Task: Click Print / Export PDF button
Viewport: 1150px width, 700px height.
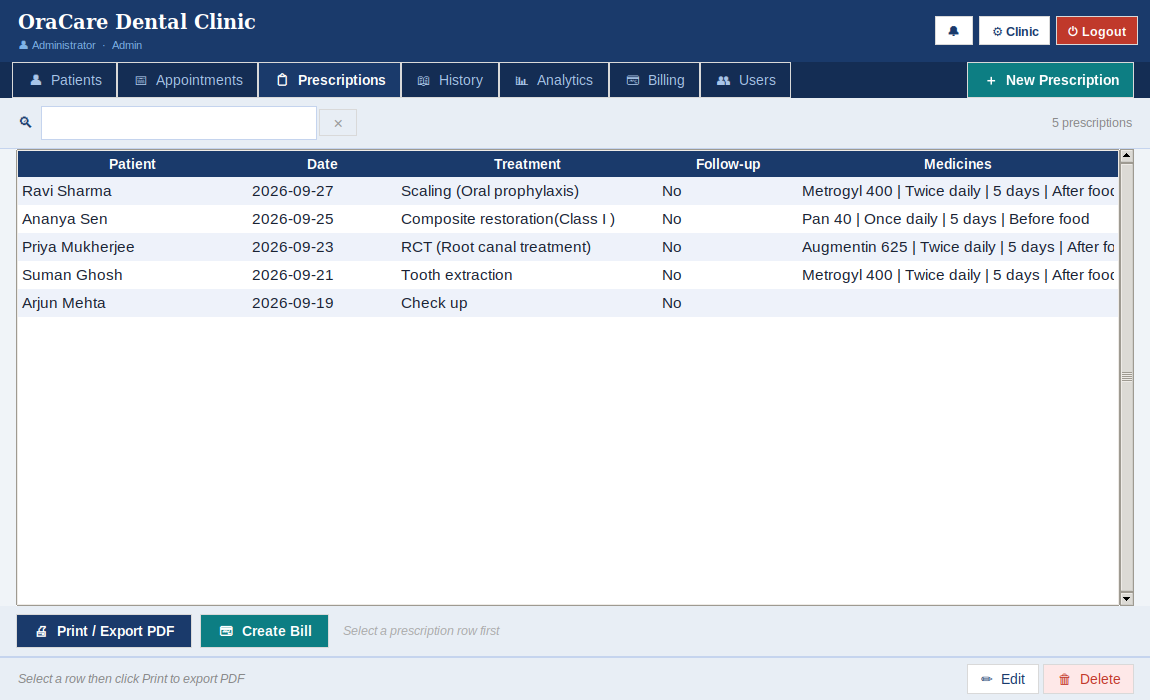Action: click(x=104, y=631)
